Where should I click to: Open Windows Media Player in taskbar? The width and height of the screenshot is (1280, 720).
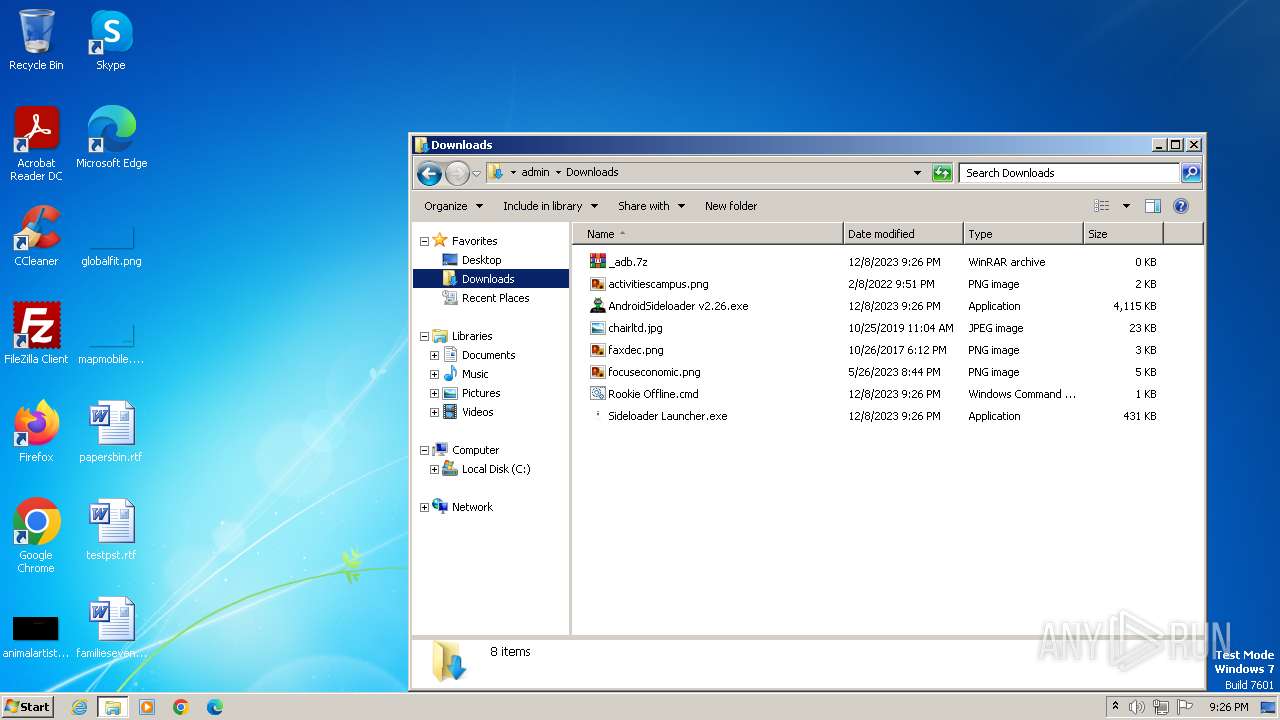click(x=147, y=707)
